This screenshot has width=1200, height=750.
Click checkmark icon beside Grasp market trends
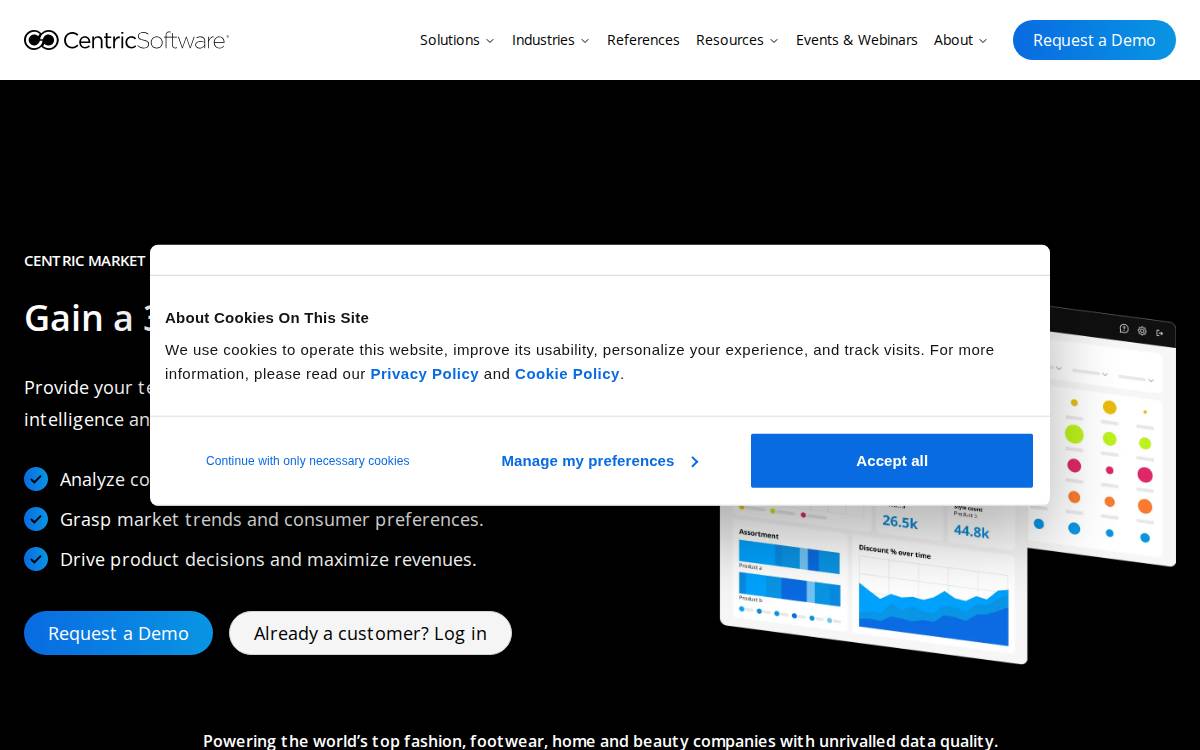pyautogui.click(x=36, y=519)
